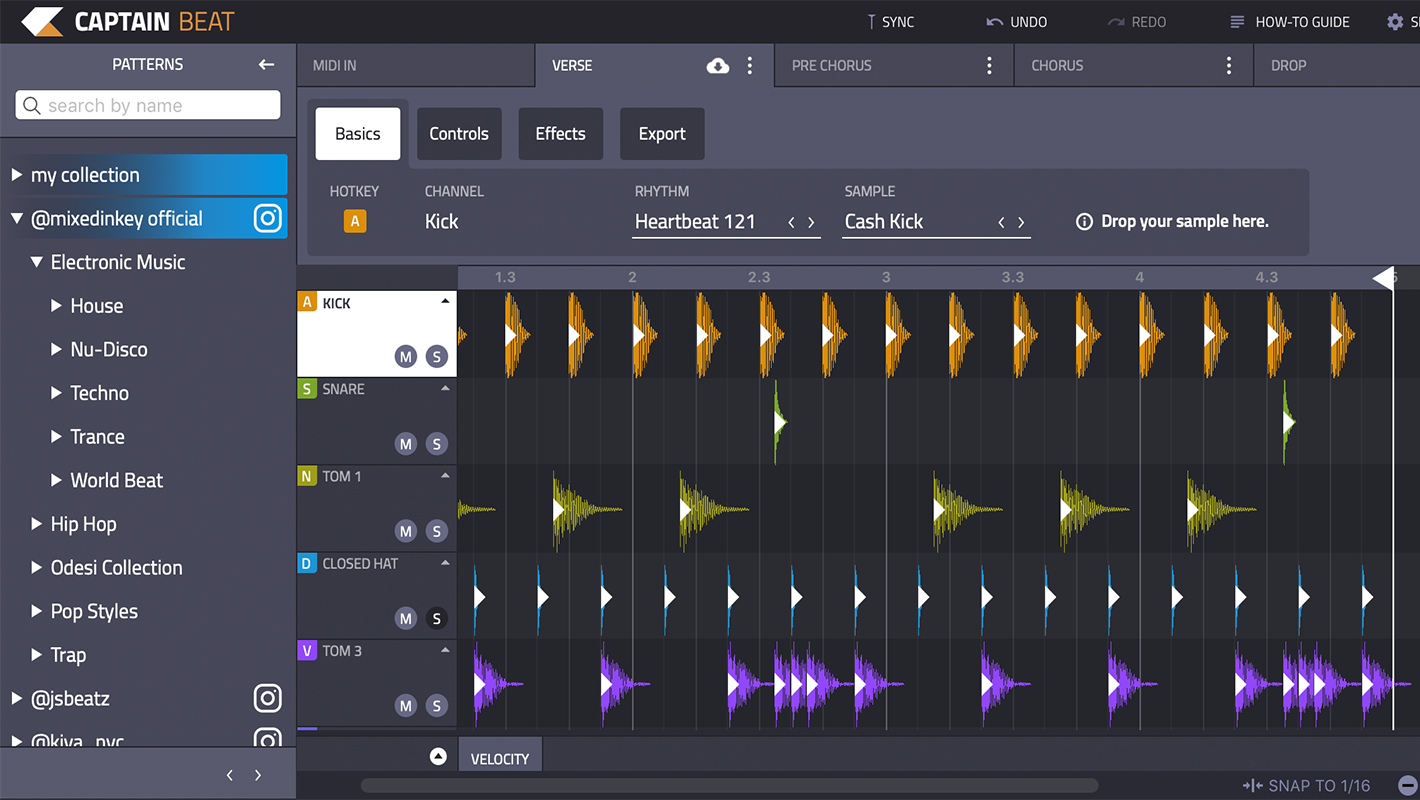Collapse the Electronic Music category
1420x800 pixels.
pyautogui.click(x=37, y=262)
